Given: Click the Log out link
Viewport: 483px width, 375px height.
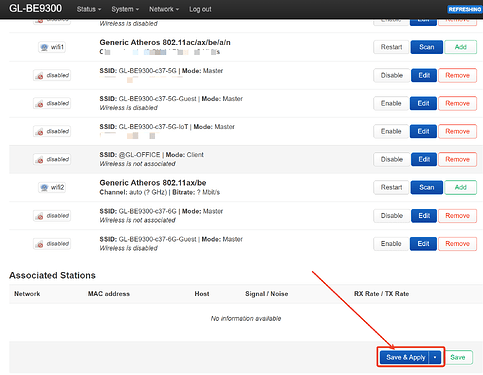Looking at the screenshot, I should [x=200, y=9].
